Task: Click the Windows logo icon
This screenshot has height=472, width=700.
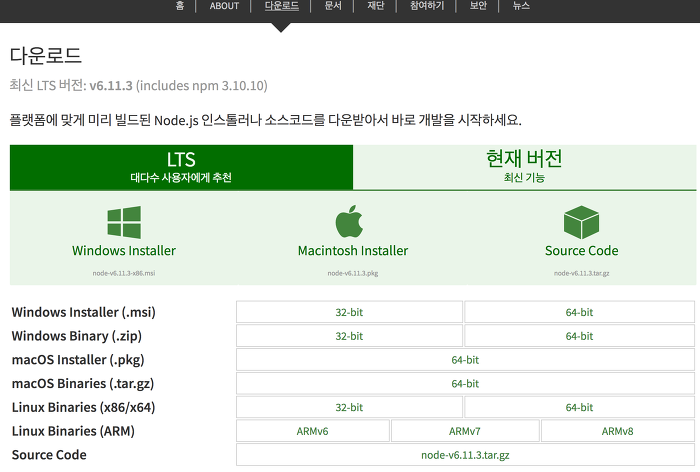Action: (124, 222)
